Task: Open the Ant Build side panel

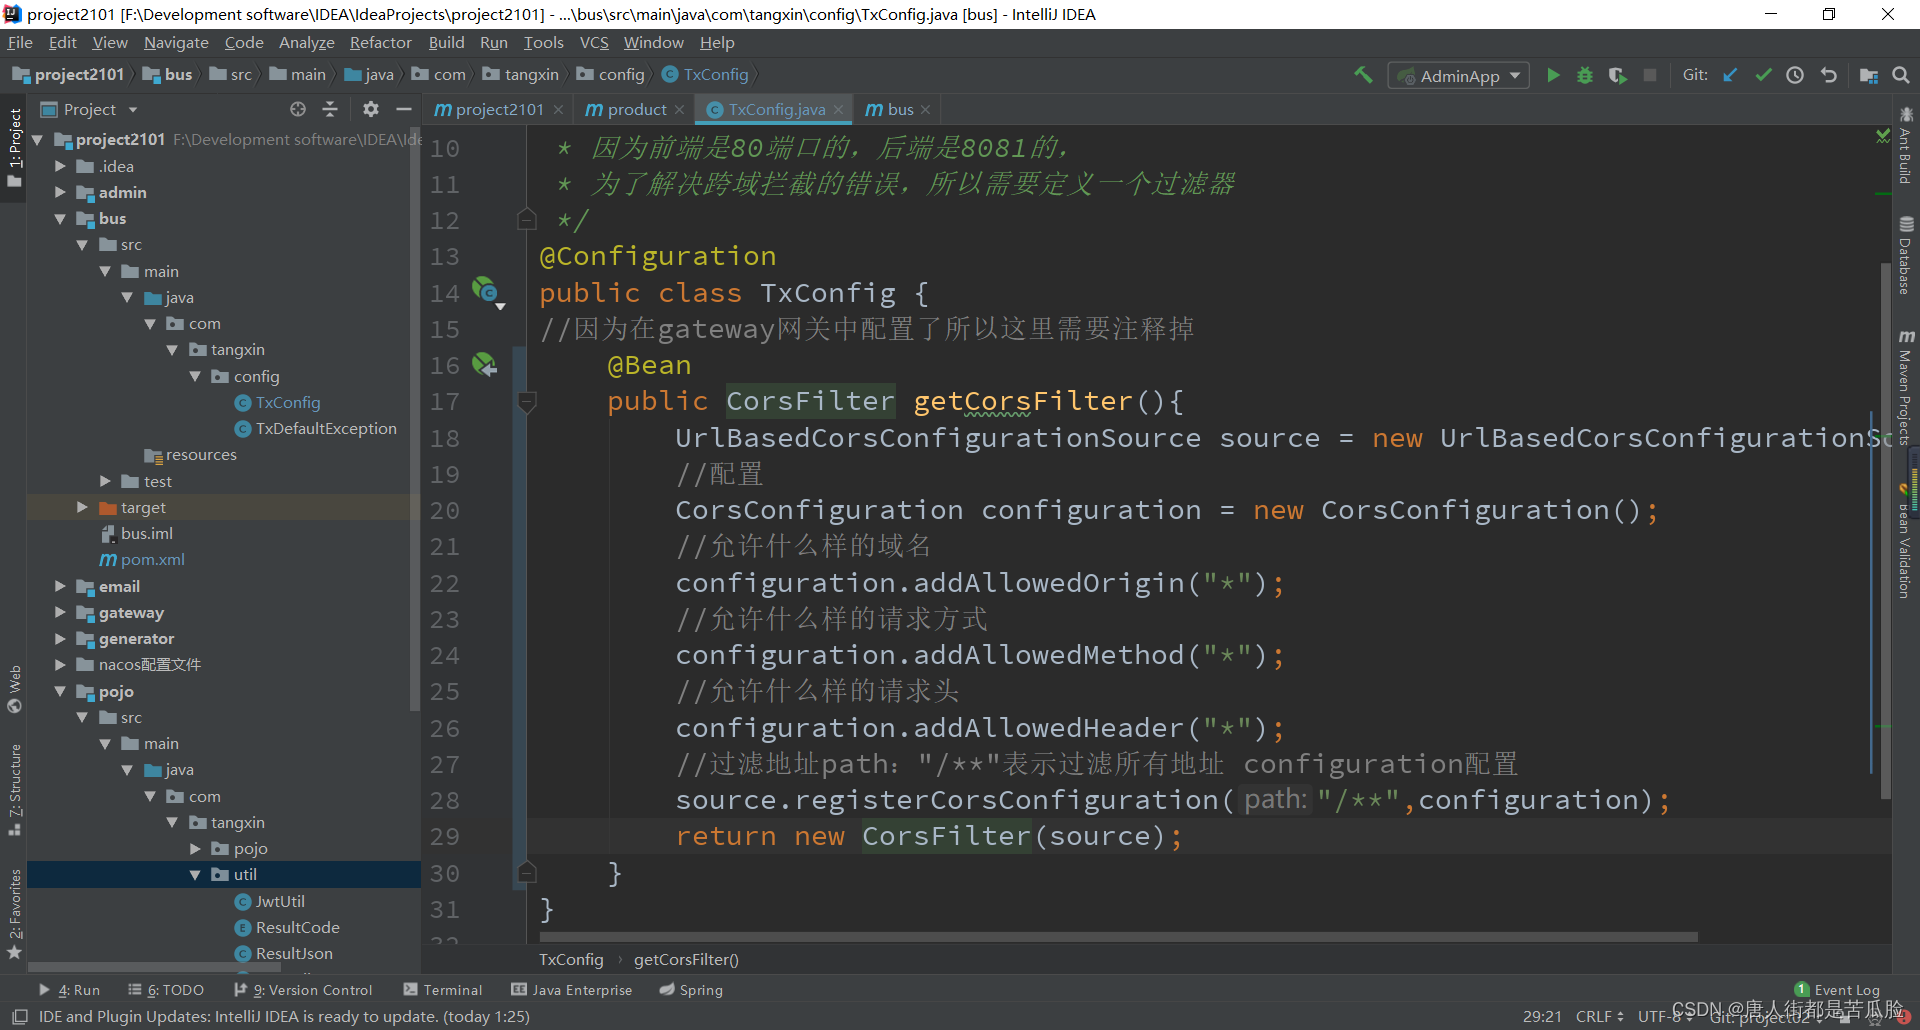Action: (x=1906, y=145)
